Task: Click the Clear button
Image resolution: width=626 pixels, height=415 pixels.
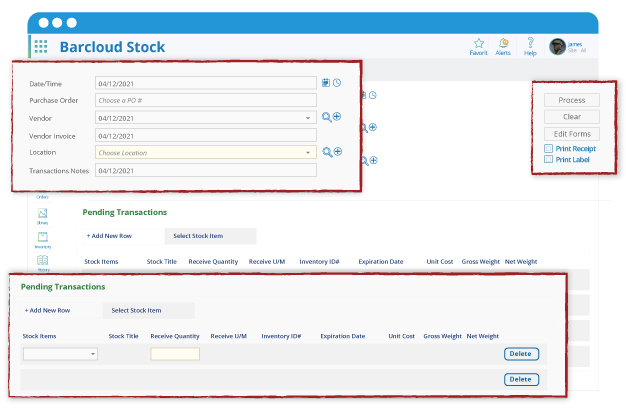Action: [x=572, y=117]
